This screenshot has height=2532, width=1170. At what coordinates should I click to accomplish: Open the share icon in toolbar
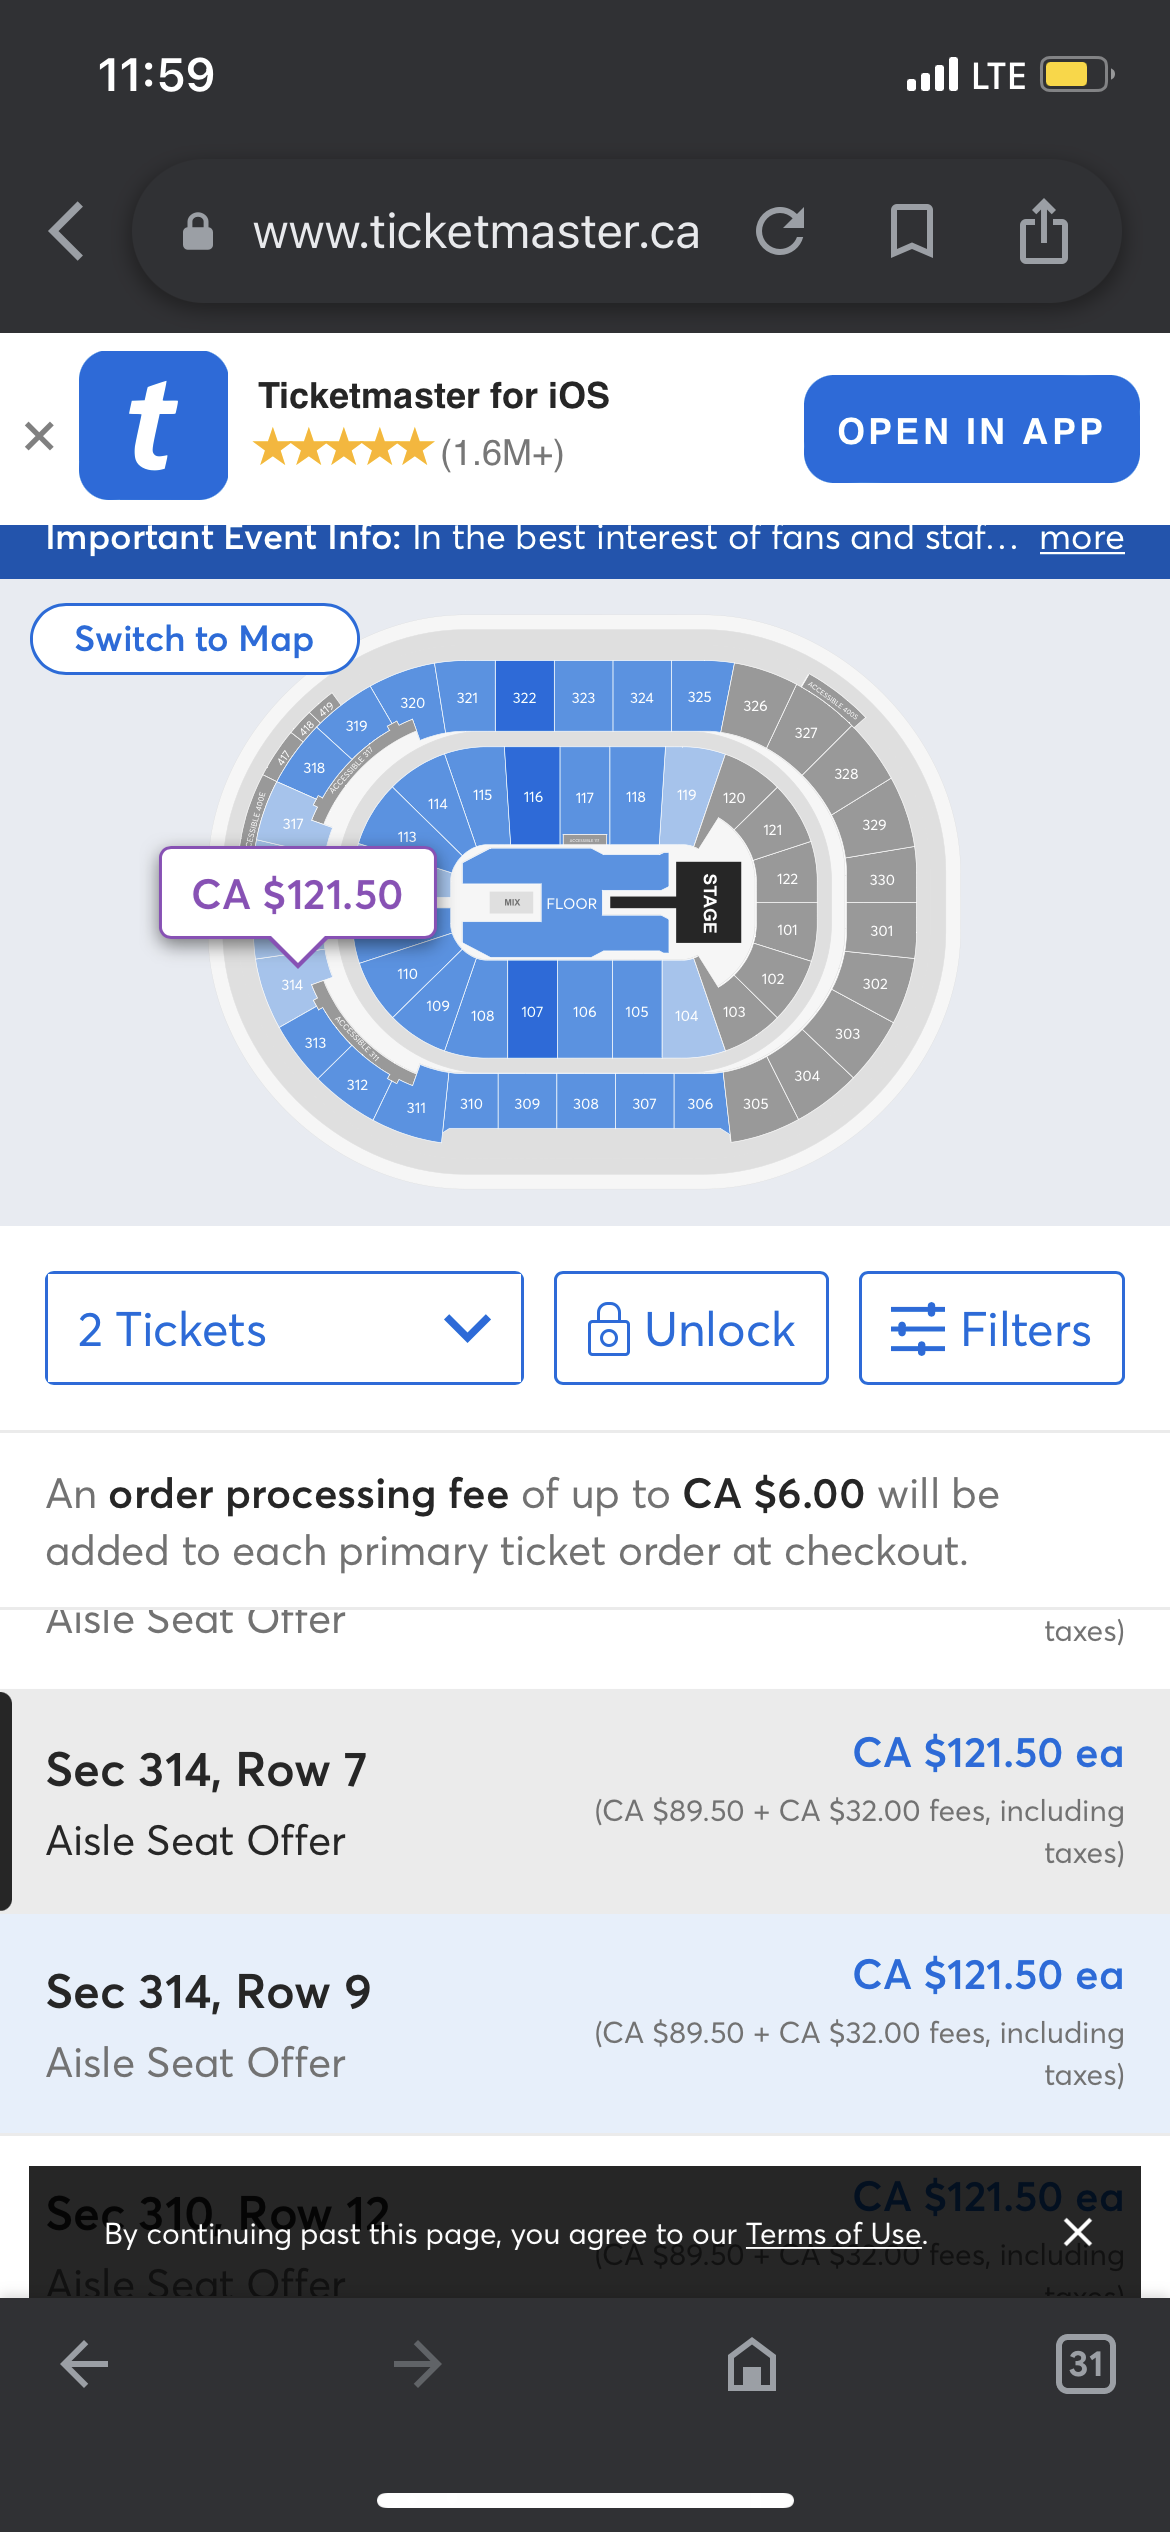coord(1044,231)
